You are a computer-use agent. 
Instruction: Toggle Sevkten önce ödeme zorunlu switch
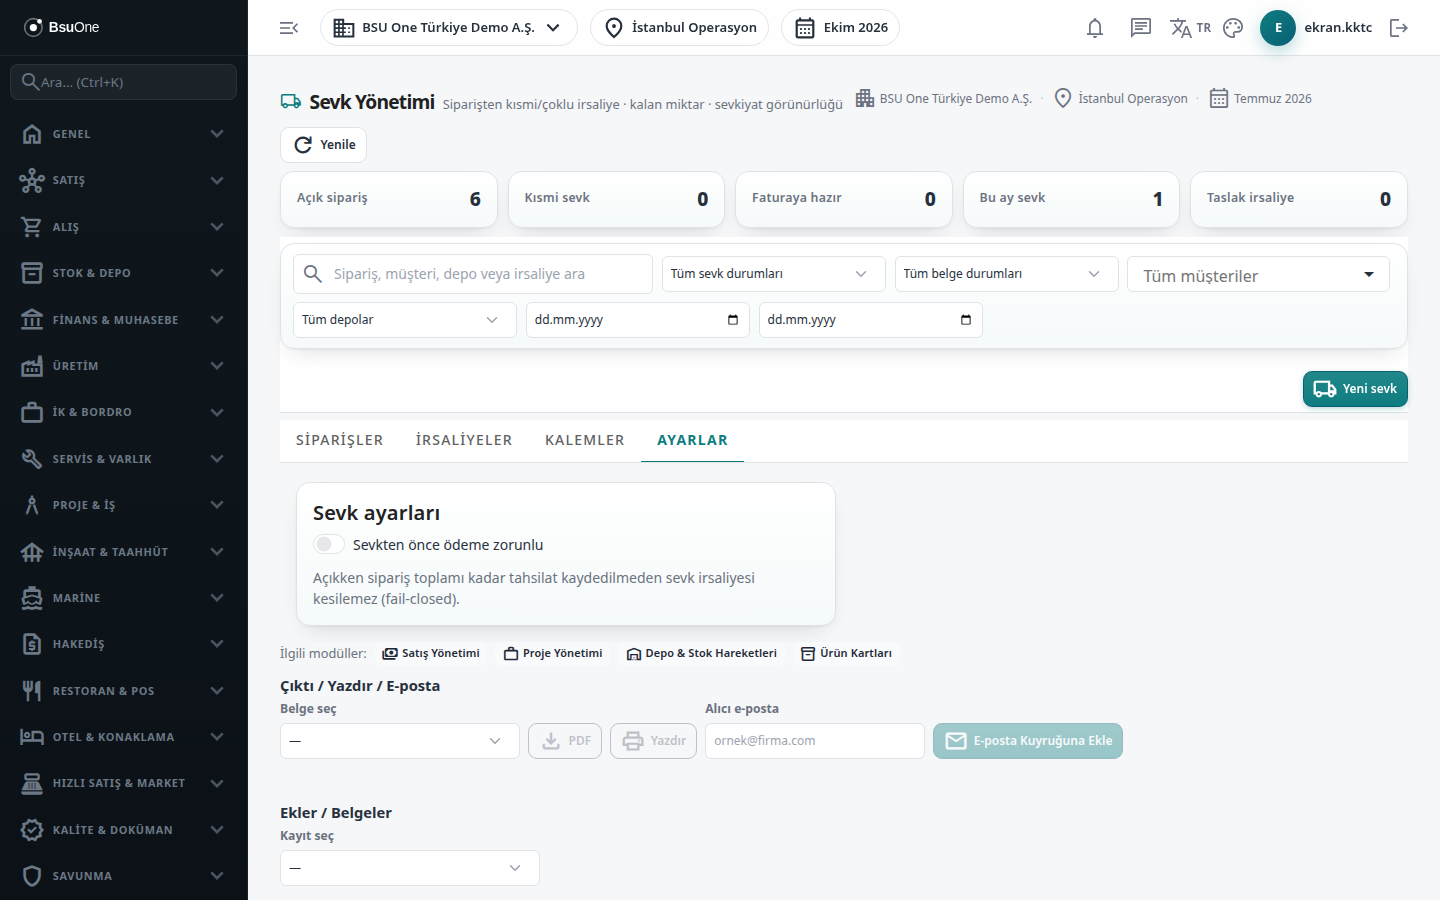click(x=328, y=544)
